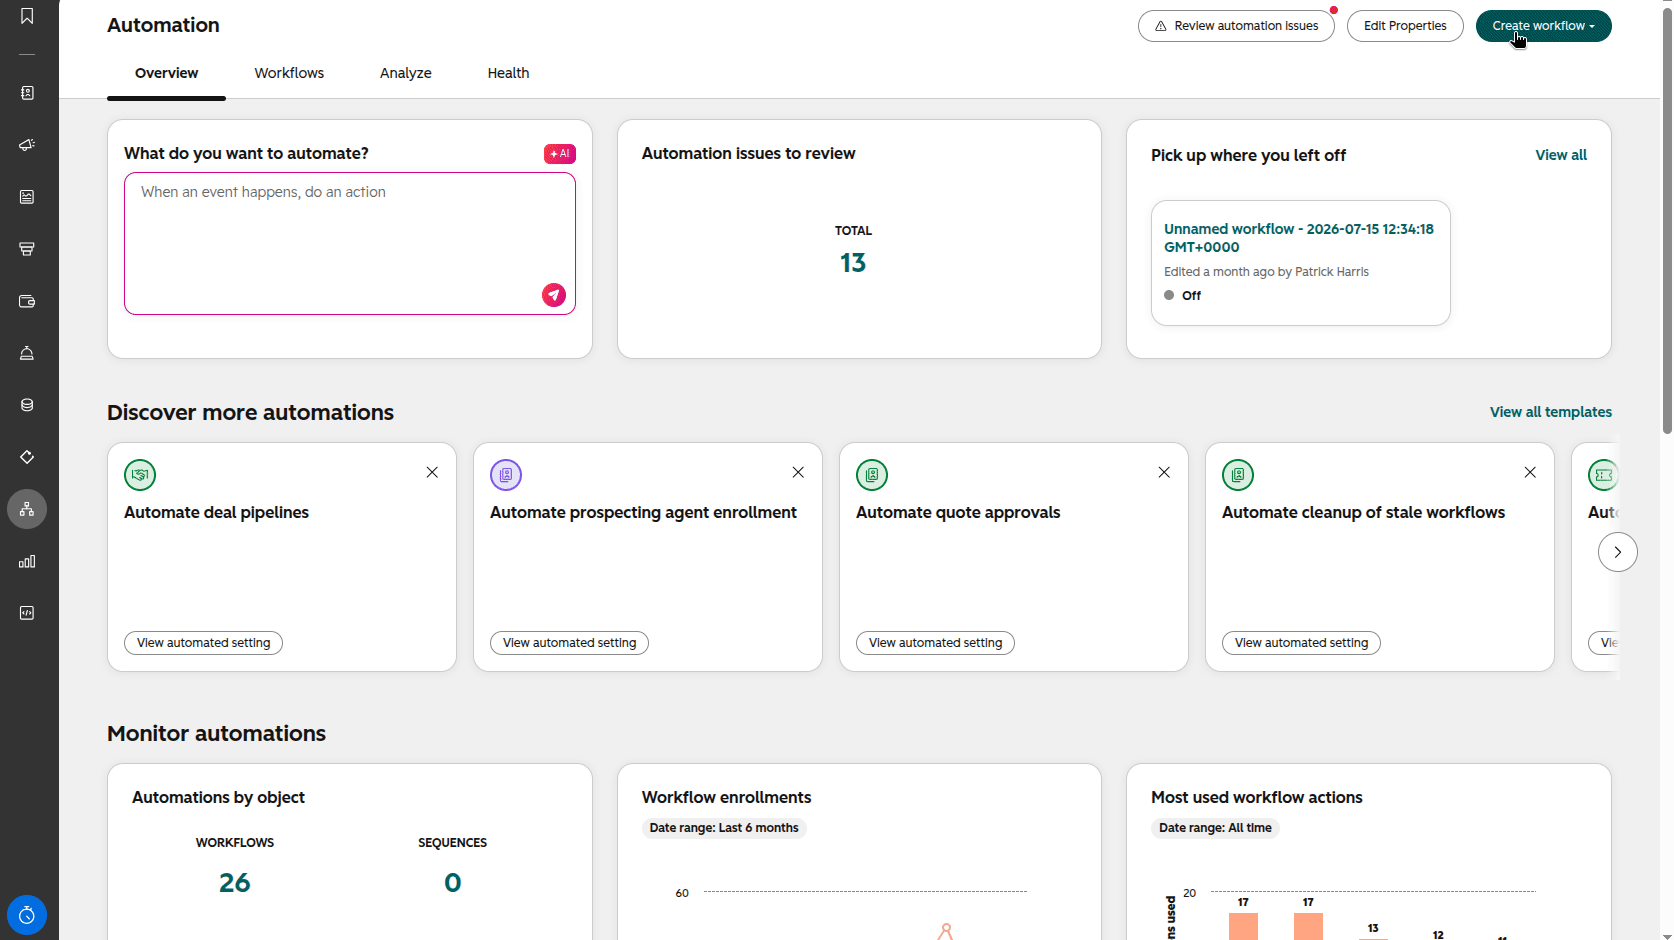Open the diamond tag icon in sidebar

pos(27,457)
